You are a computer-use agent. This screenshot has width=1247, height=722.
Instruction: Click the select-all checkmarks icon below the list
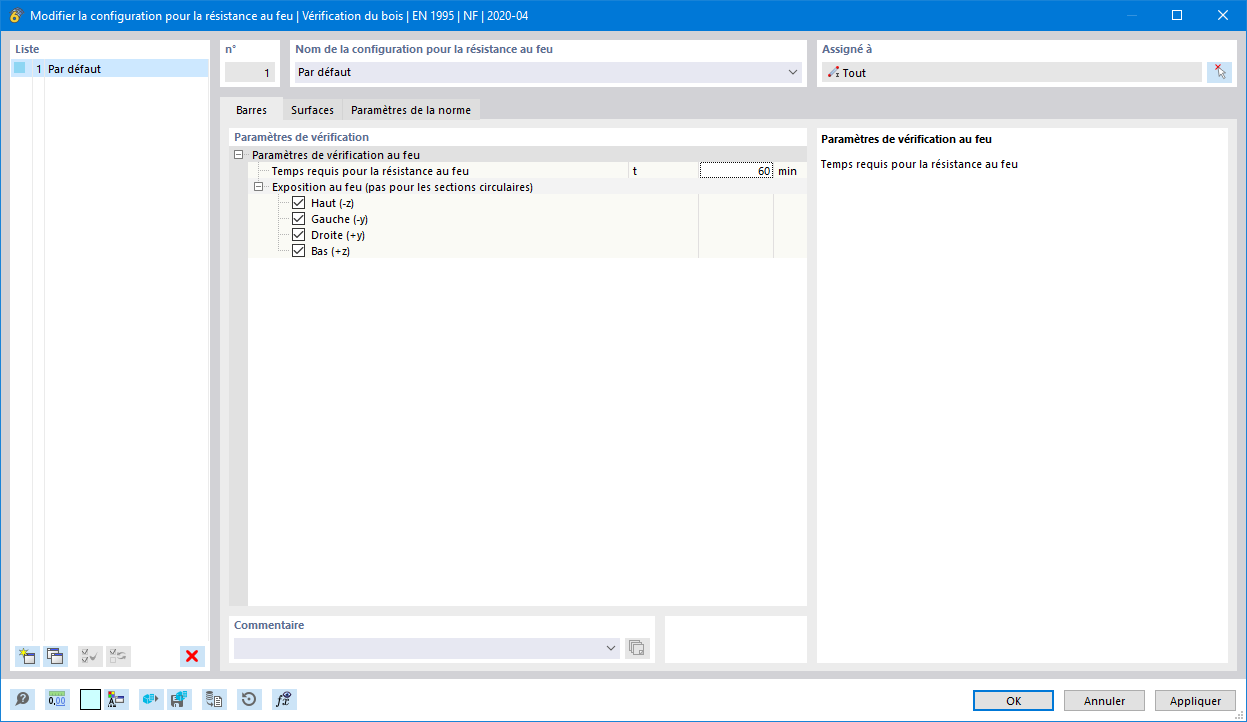(90, 657)
